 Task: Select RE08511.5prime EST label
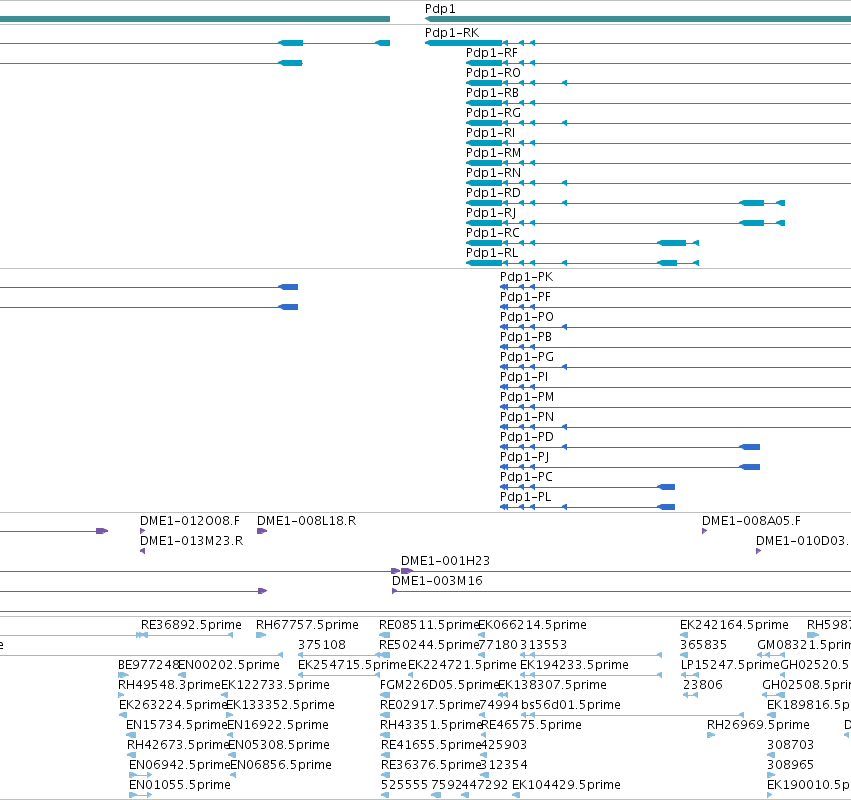[x=429, y=625]
